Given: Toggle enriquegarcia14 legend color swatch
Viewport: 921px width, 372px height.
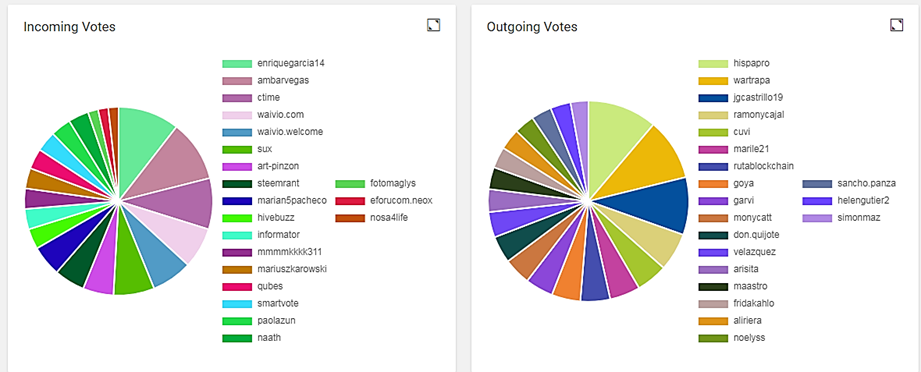Looking at the screenshot, I should (237, 63).
